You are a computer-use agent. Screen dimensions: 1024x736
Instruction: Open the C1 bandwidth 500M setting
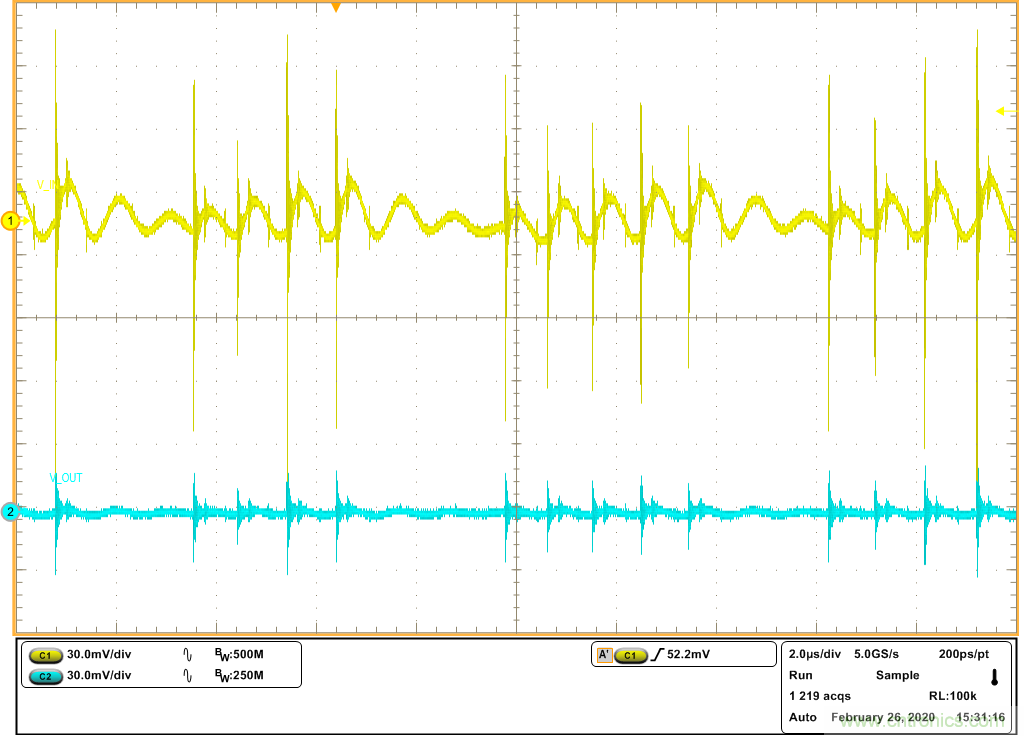pos(239,655)
